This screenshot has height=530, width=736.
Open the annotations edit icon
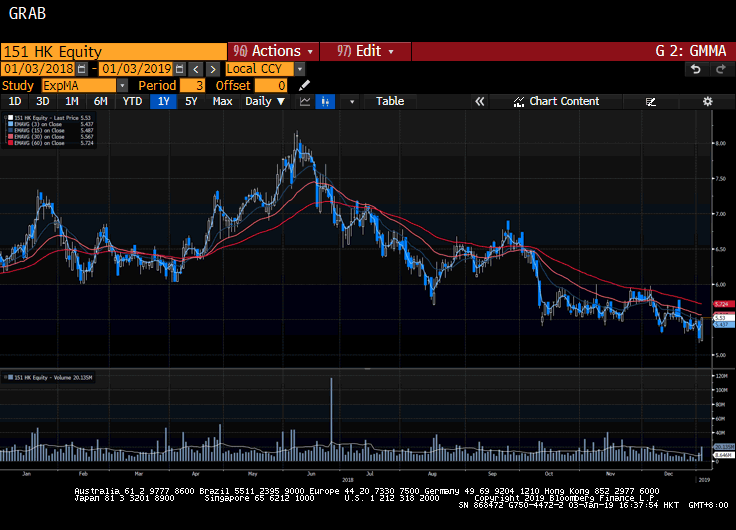tap(651, 101)
